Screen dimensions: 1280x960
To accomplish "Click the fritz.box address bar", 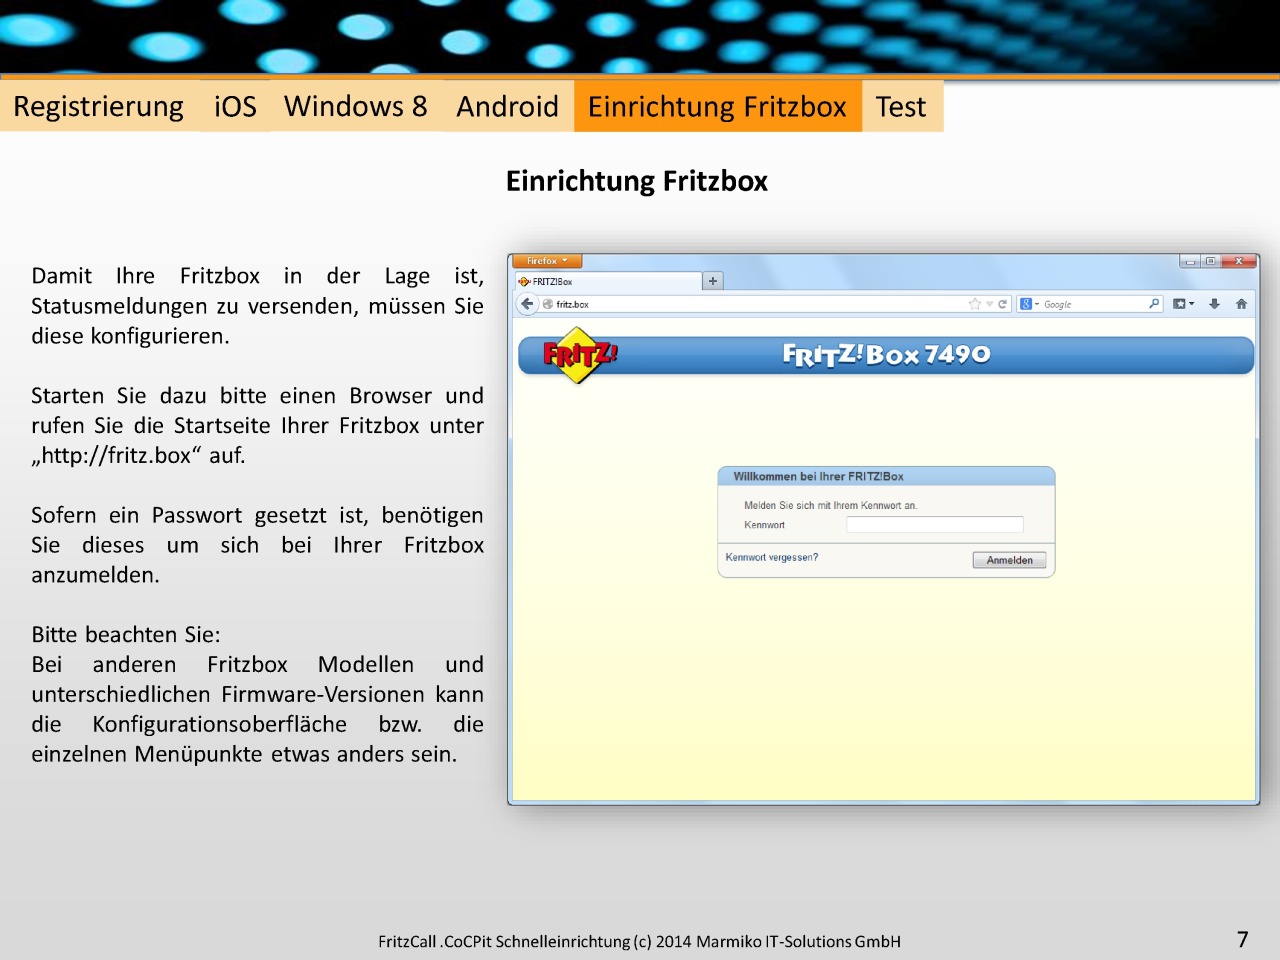I will point(750,304).
